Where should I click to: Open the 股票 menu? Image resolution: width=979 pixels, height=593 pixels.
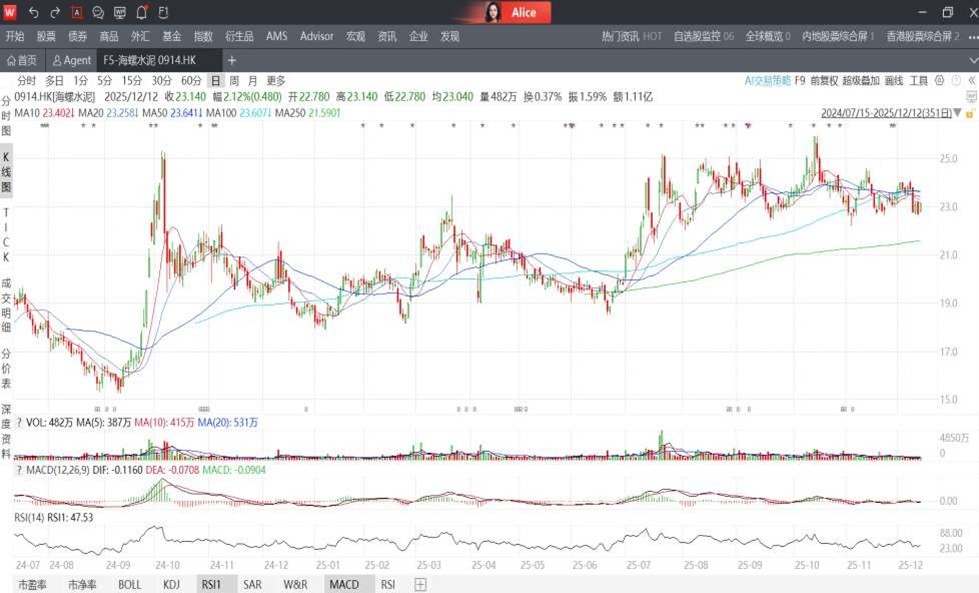46,36
